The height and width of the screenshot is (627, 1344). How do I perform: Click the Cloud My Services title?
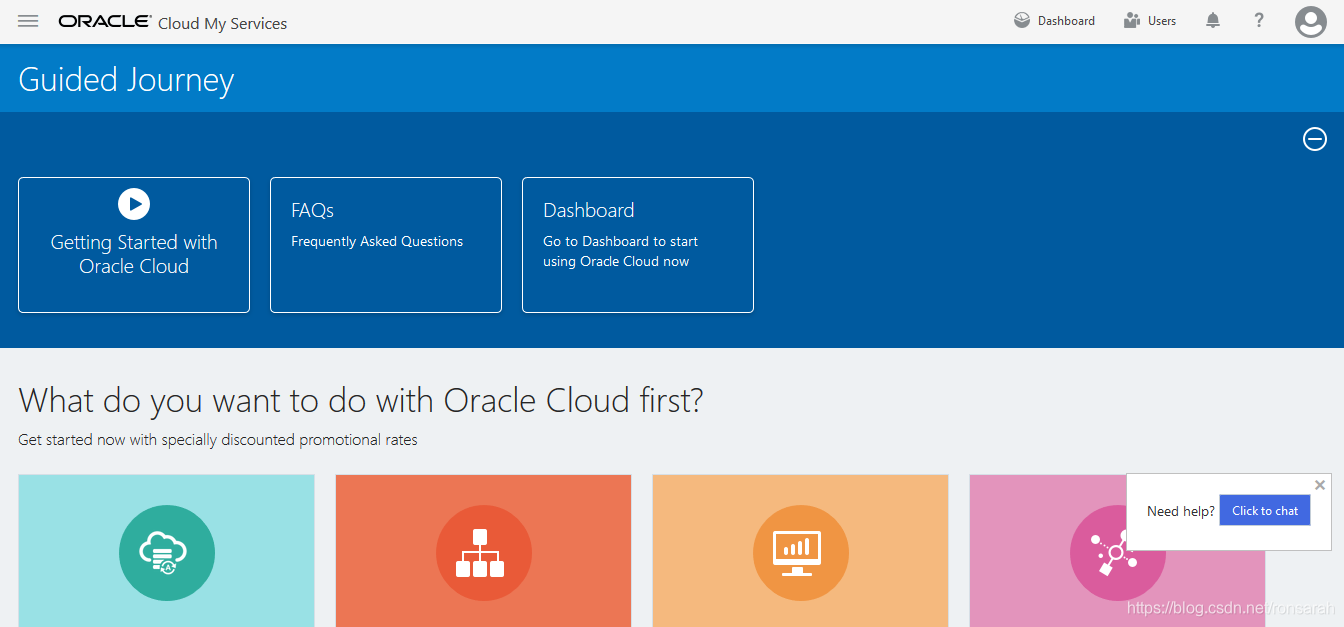pos(222,23)
